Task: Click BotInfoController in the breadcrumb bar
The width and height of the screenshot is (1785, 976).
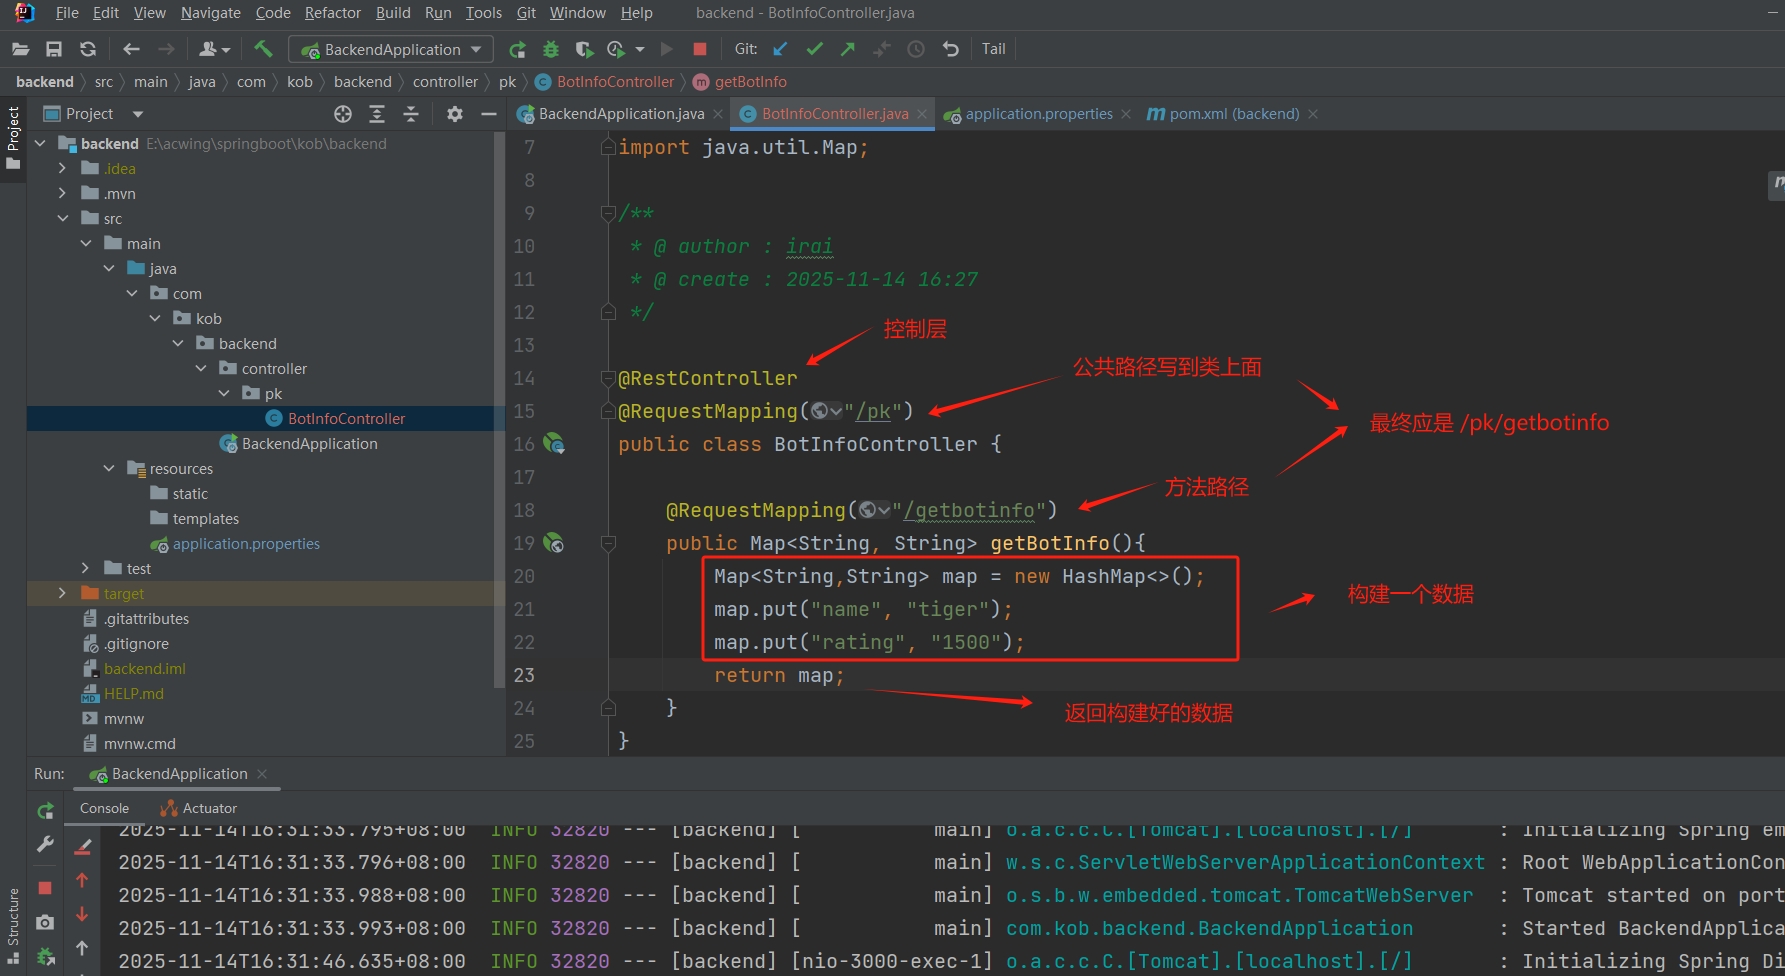Action: (615, 82)
